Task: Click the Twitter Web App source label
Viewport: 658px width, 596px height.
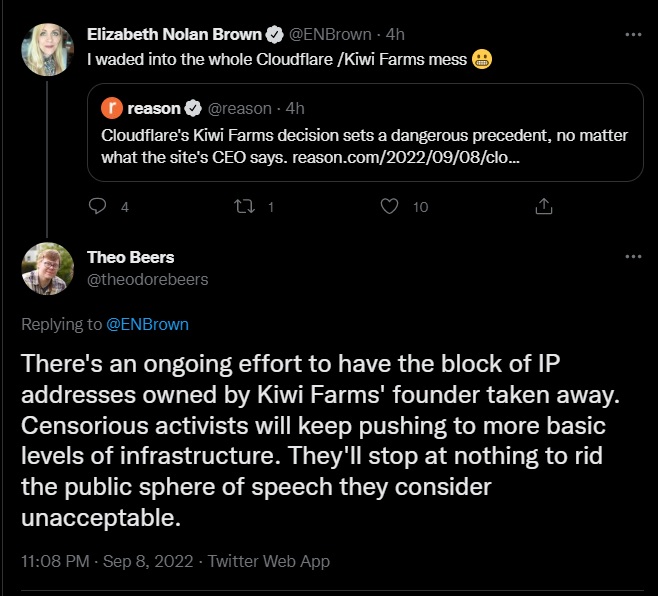Action: coord(267,561)
